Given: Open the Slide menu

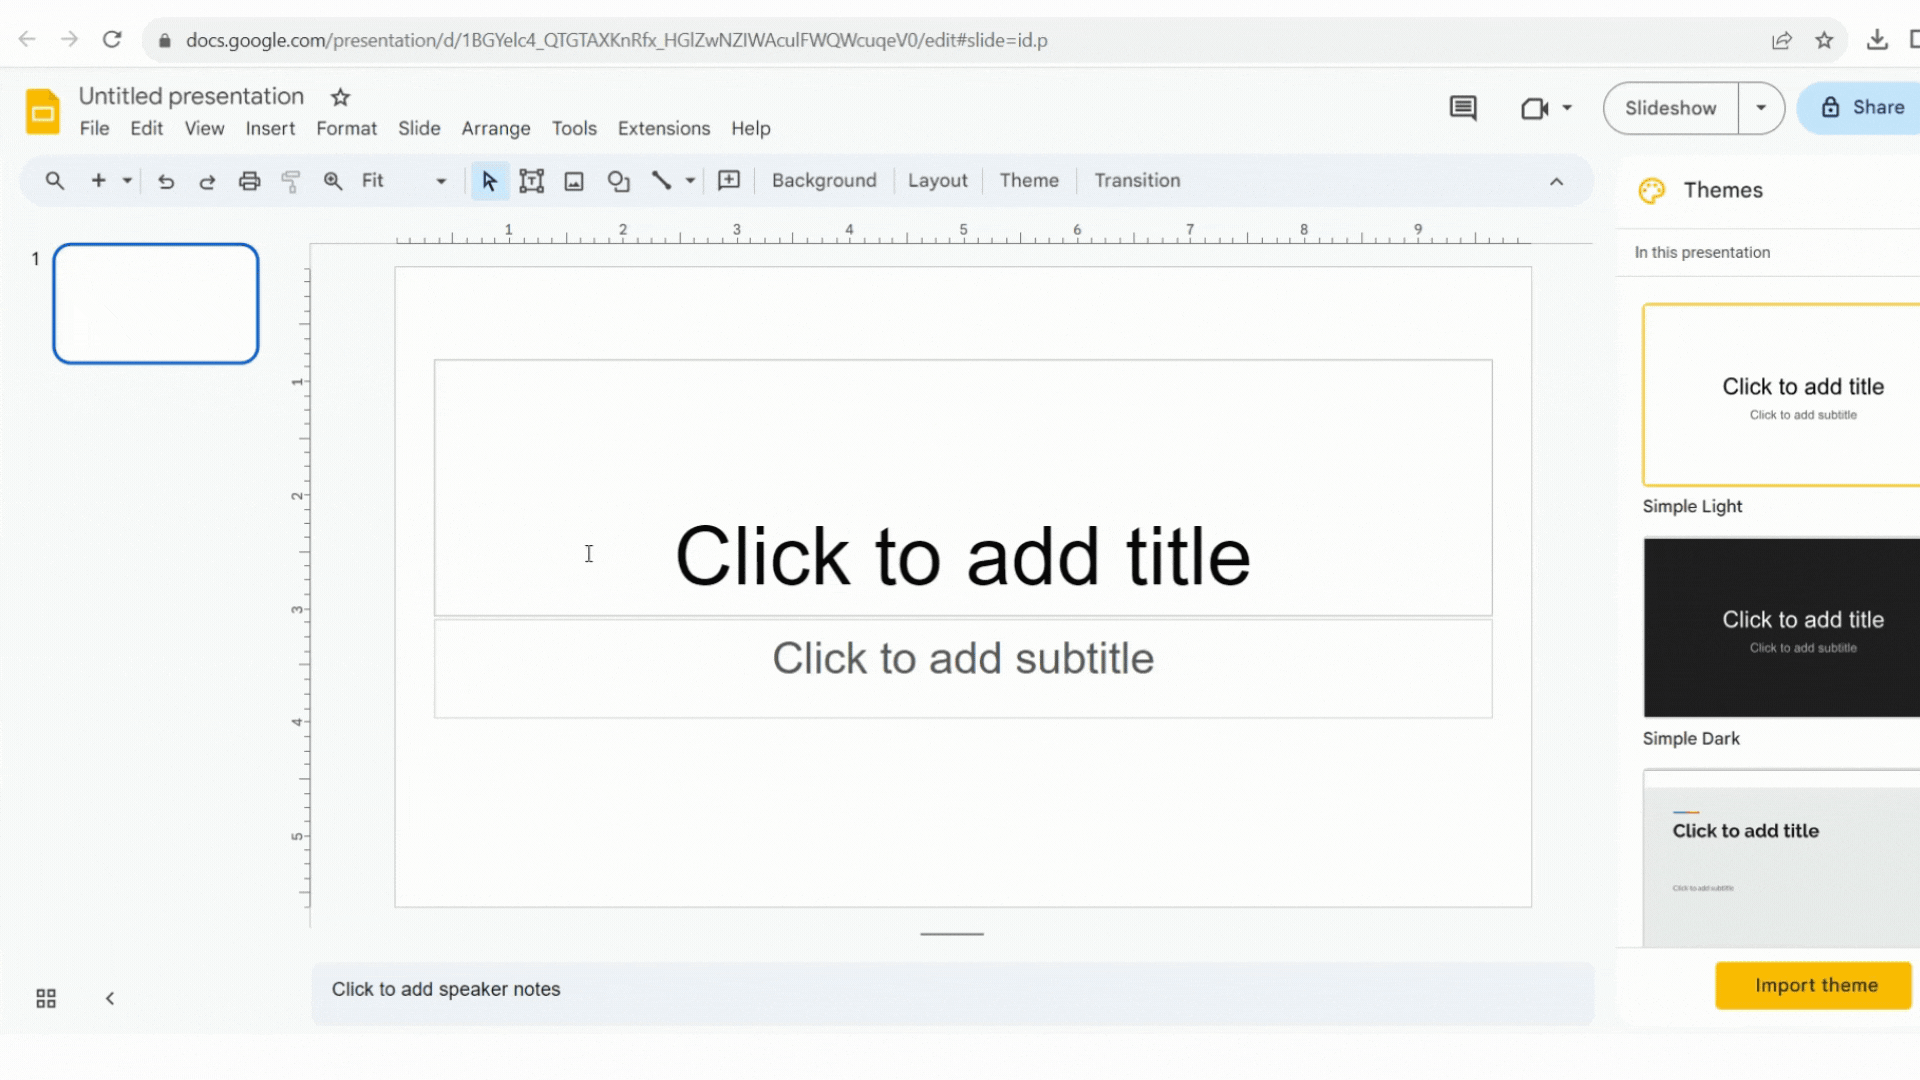Looking at the screenshot, I should click(419, 128).
